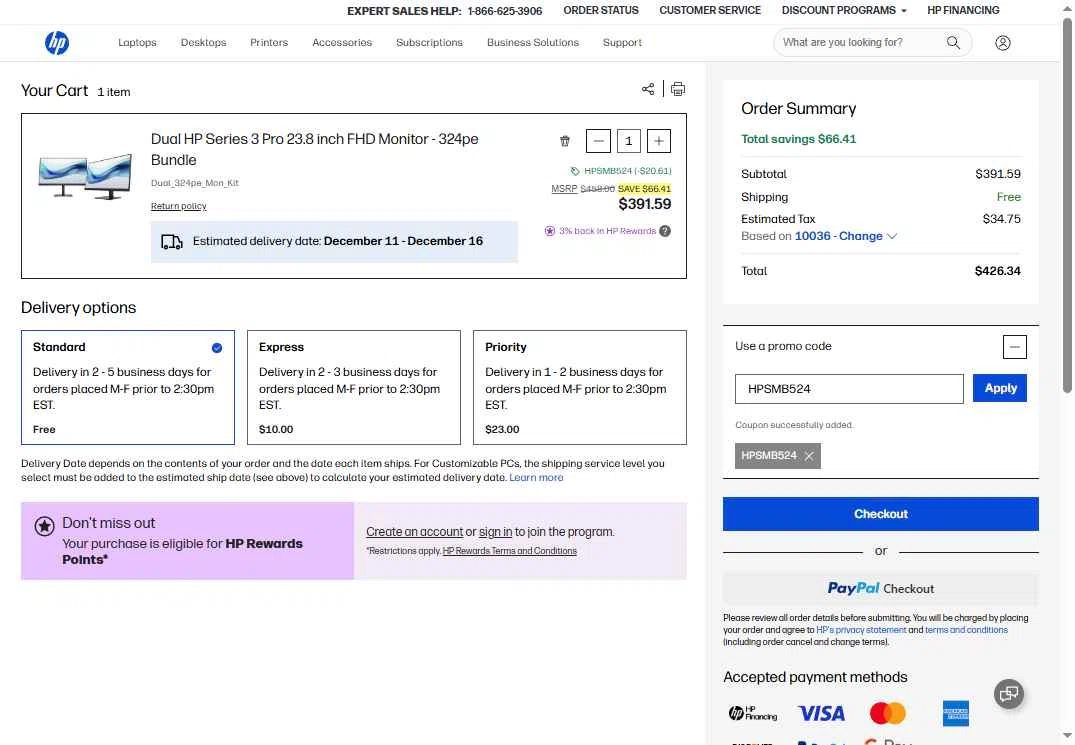Viewport: 1075px width, 745px height.
Task: Expand Discount Programs dropdown
Action: tap(843, 10)
